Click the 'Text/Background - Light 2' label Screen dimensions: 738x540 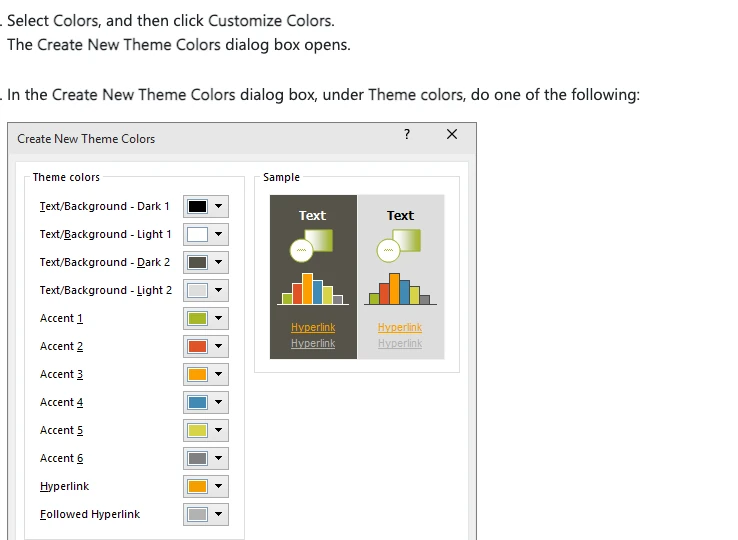(106, 290)
